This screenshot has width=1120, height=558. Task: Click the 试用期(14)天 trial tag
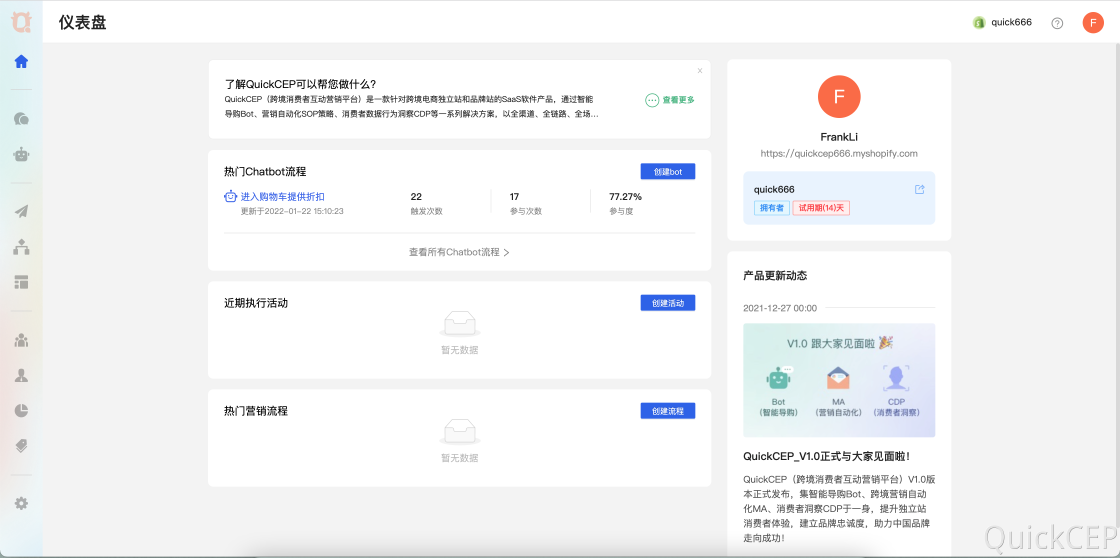(821, 208)
